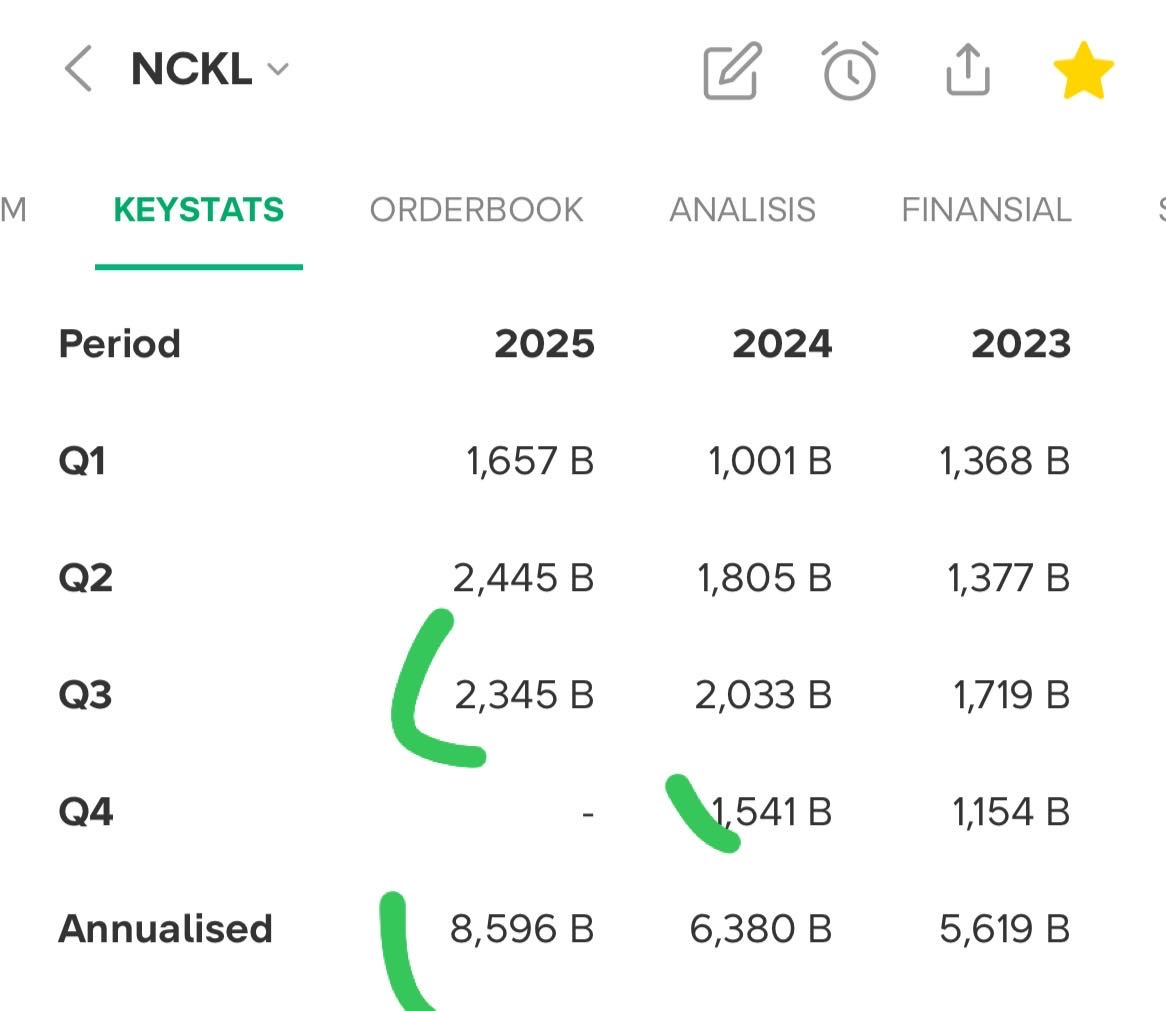Tap the 2025 column header
The image size is (1166, 1011).
click(x=544, y=344)
